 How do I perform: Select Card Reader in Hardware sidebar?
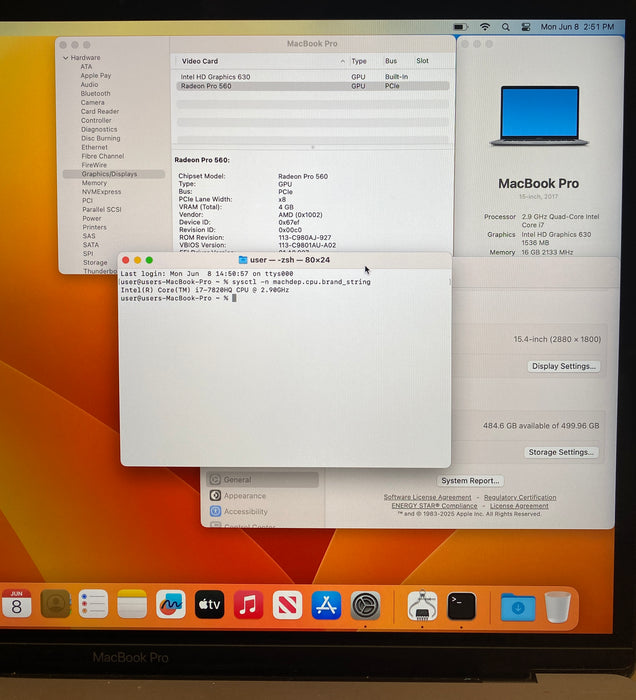pyautogui.click(x=100, y=111)
